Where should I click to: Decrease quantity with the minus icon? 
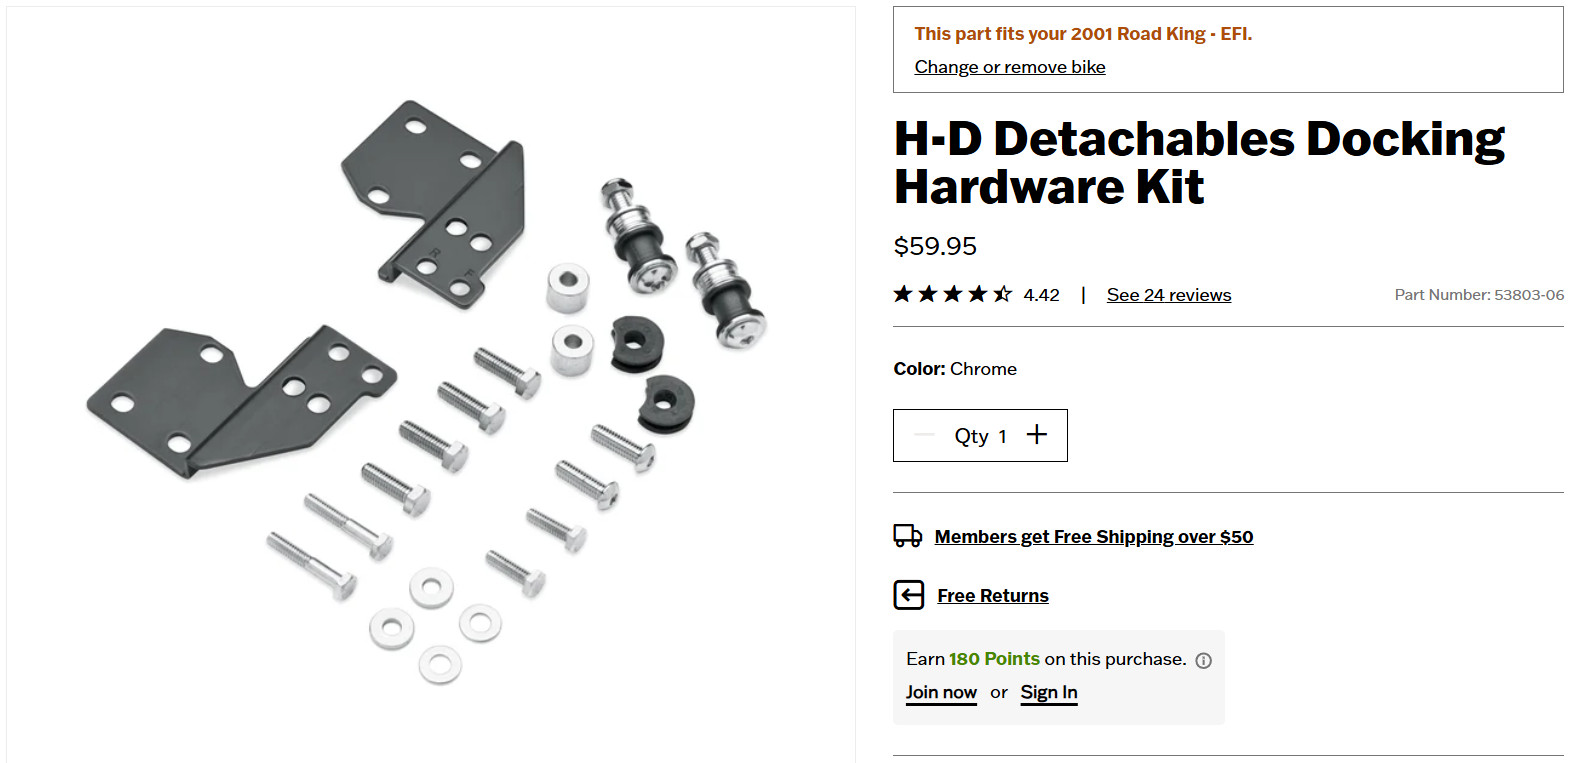924,435
